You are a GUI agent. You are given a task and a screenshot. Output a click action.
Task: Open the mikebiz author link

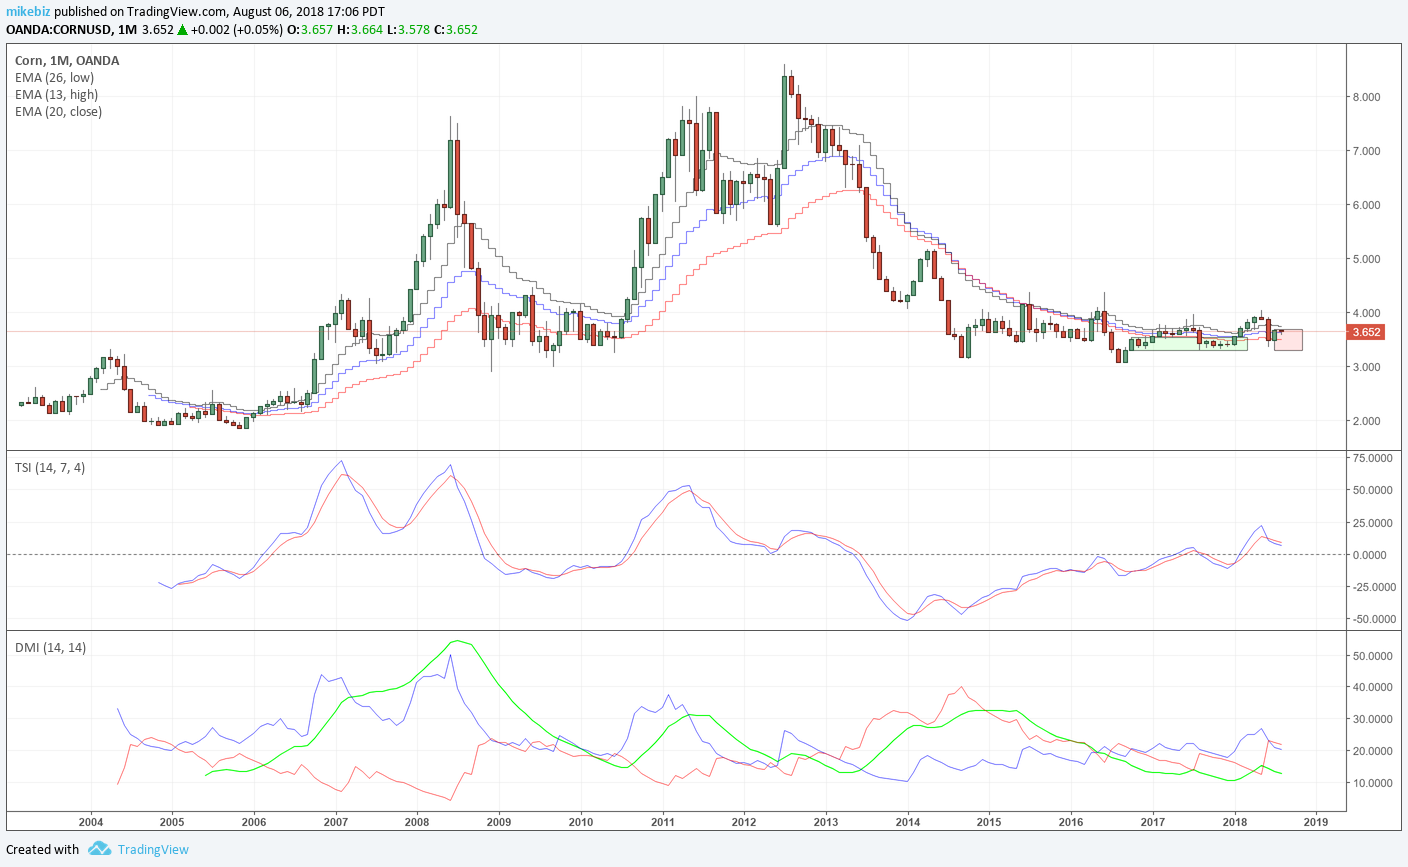[x=28, y=12]
